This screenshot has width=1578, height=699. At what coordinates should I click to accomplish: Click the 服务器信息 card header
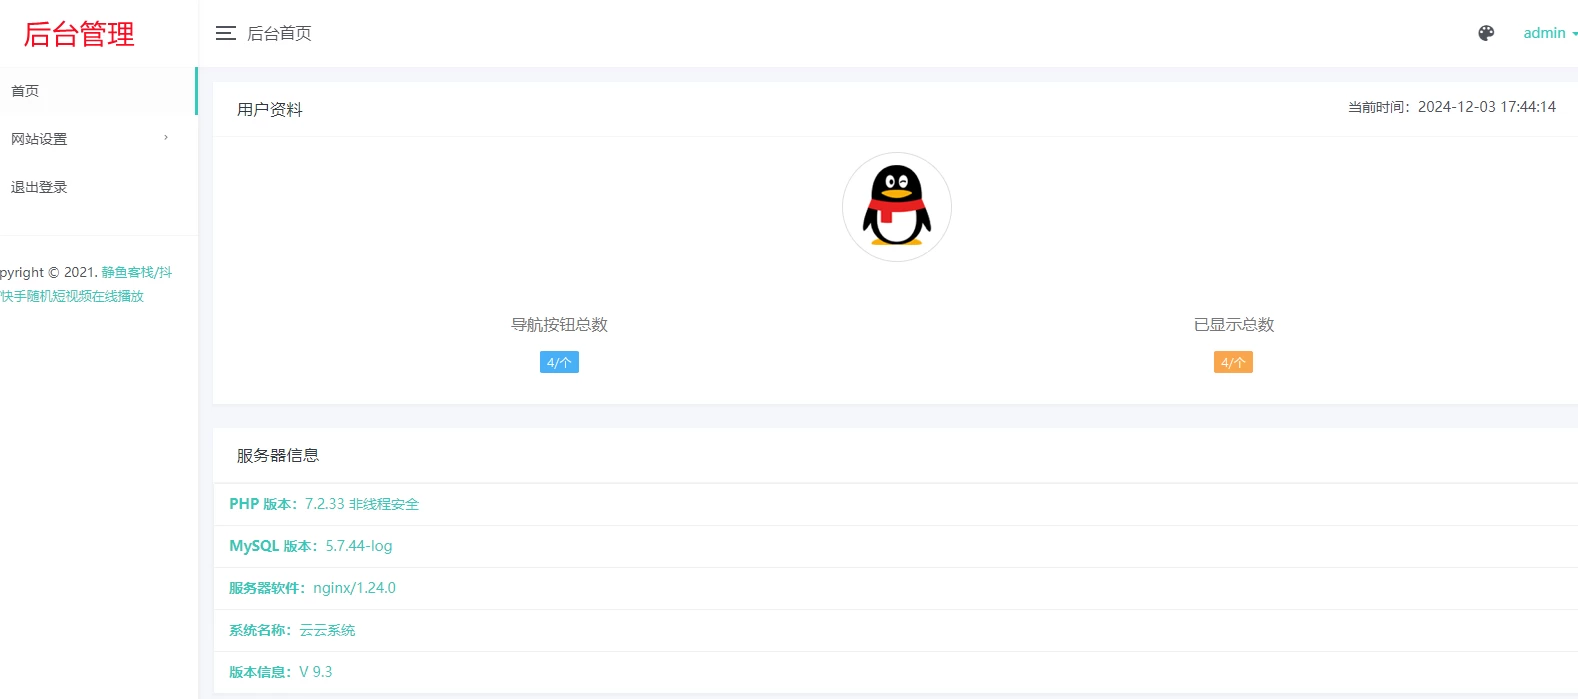pyautogui.click(x=278, y=455)
